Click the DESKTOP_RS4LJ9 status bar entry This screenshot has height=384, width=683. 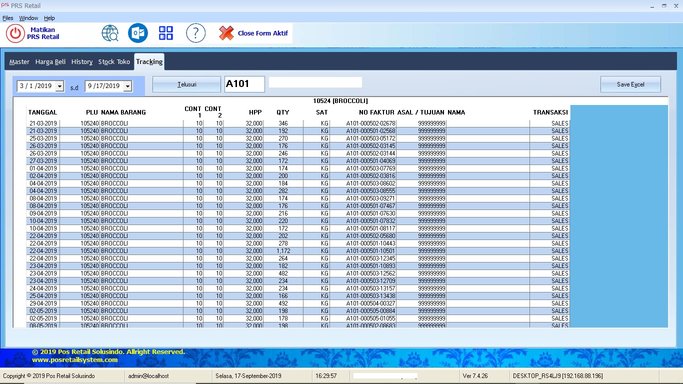(x=558, y=376)
